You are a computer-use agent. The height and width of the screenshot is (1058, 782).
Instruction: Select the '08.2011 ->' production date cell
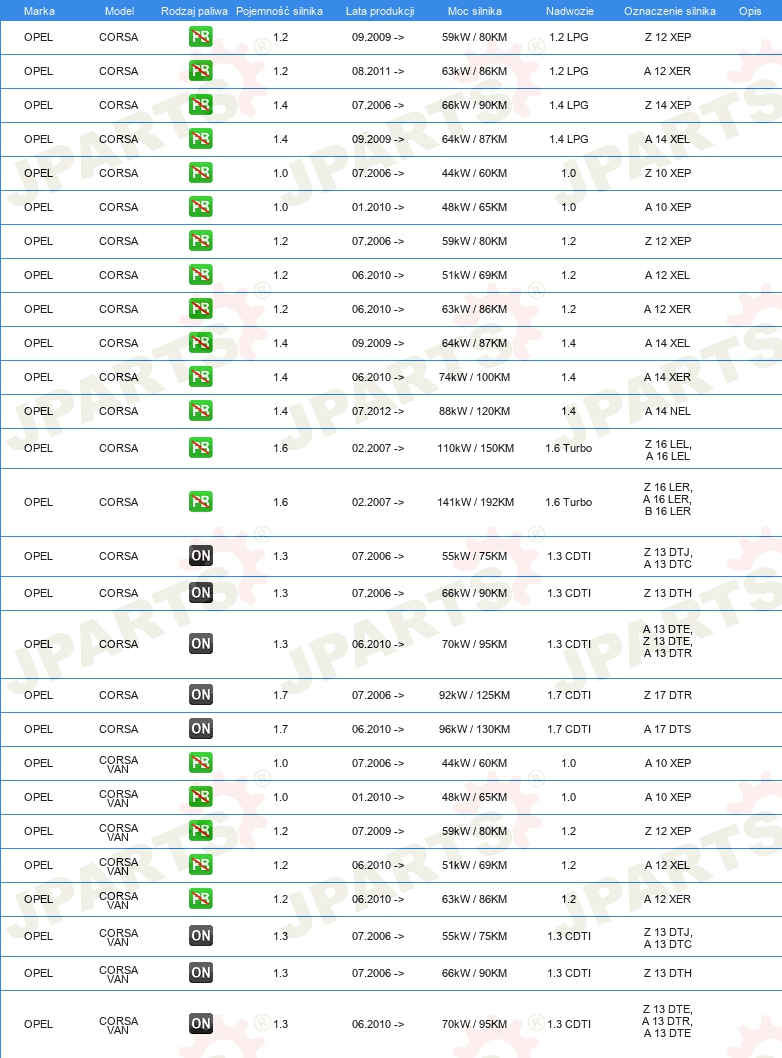378,71
